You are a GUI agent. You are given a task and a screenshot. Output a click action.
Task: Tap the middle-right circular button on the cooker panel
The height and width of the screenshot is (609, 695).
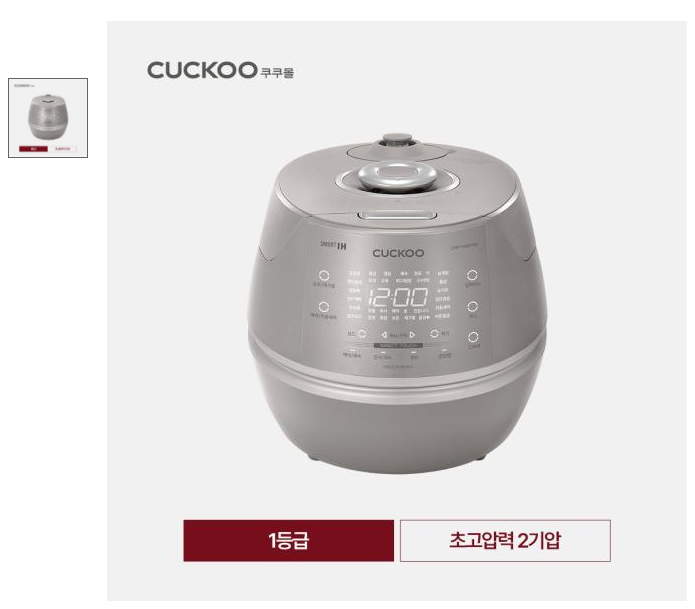[x=473, y=306]
